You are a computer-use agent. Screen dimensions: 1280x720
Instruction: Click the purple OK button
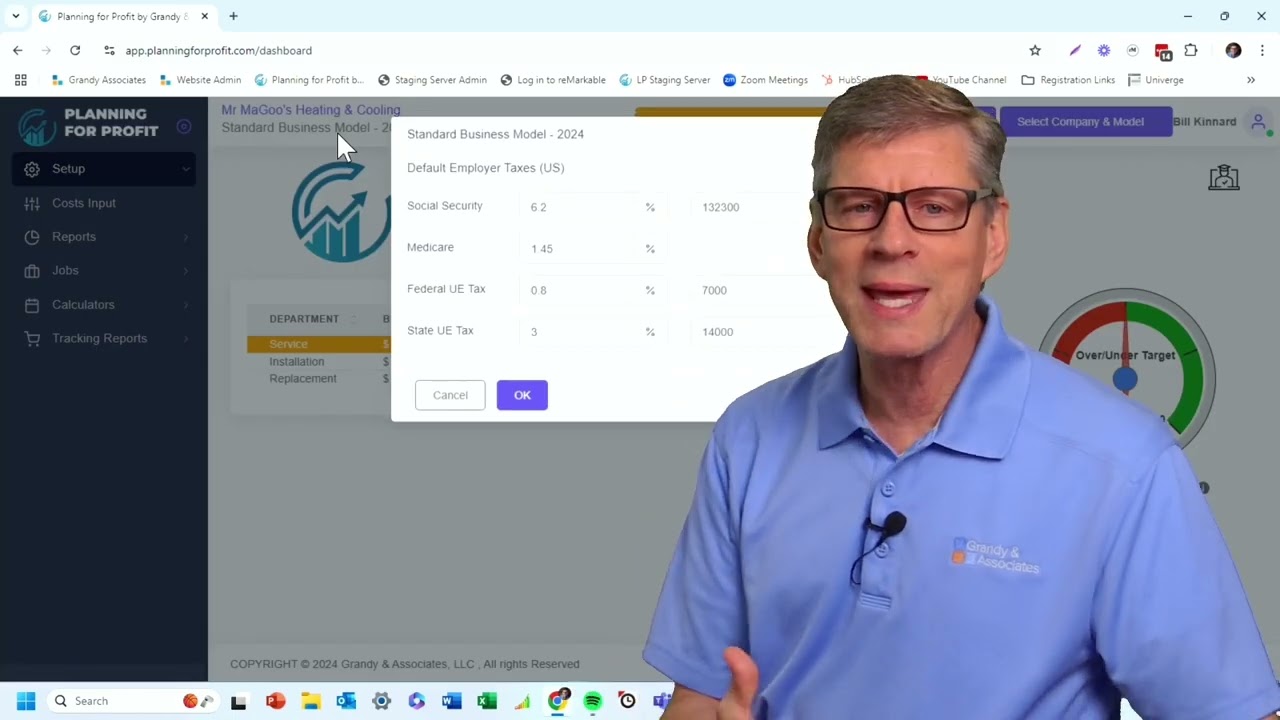click(x=522, y=395)
